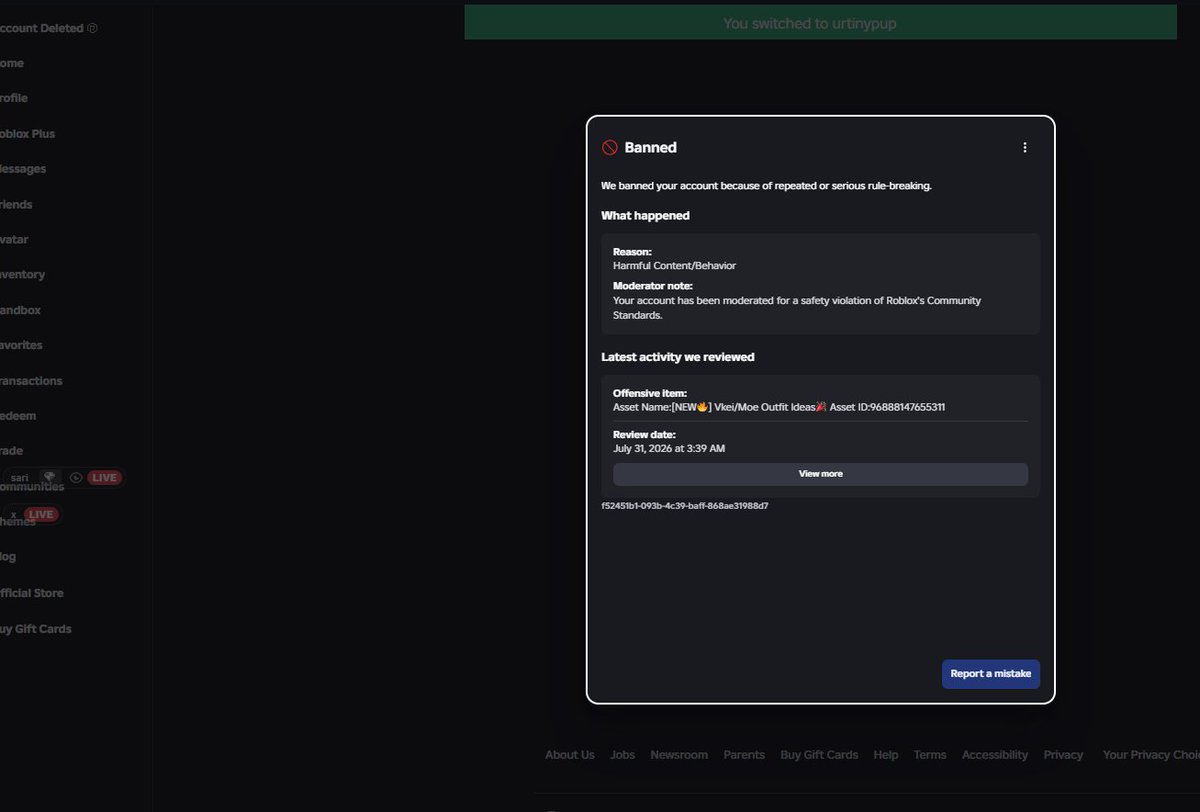
Task: Click the View more button
Action: [x=820, y=474]
